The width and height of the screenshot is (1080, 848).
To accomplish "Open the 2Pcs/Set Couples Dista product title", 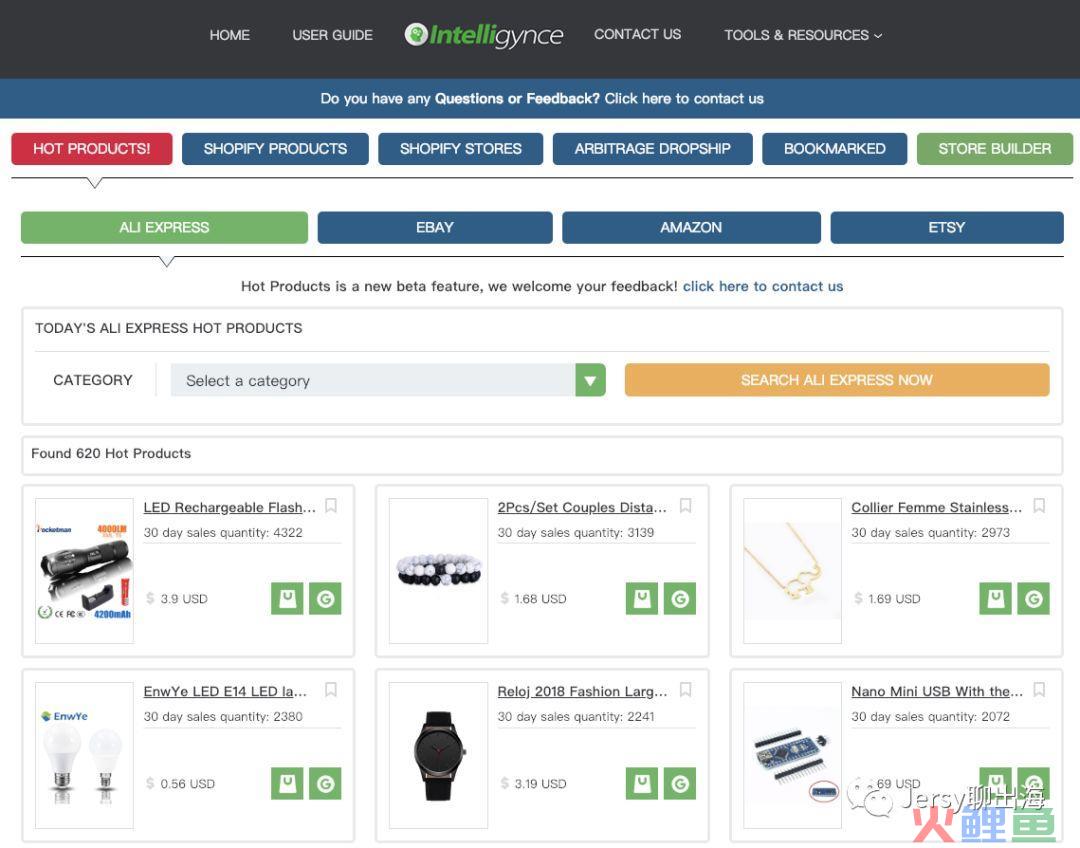I will pyautogui.click(x=582, y=508).
